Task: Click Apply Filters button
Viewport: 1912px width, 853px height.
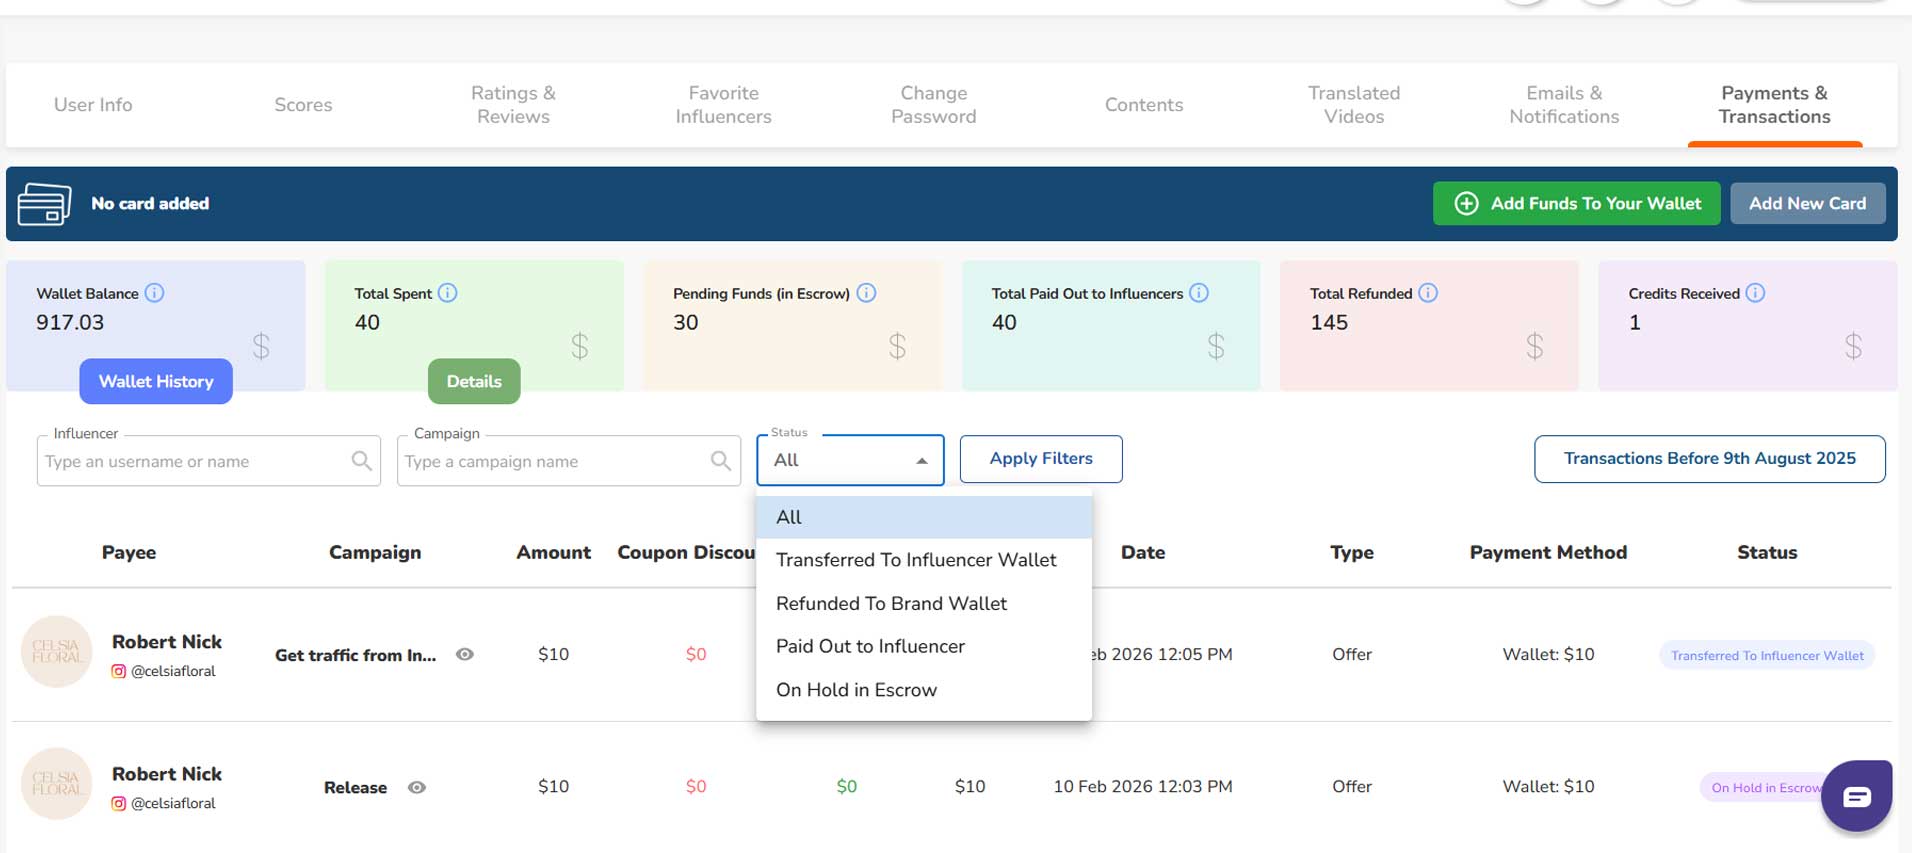Action: click(x=1041, y=459)
